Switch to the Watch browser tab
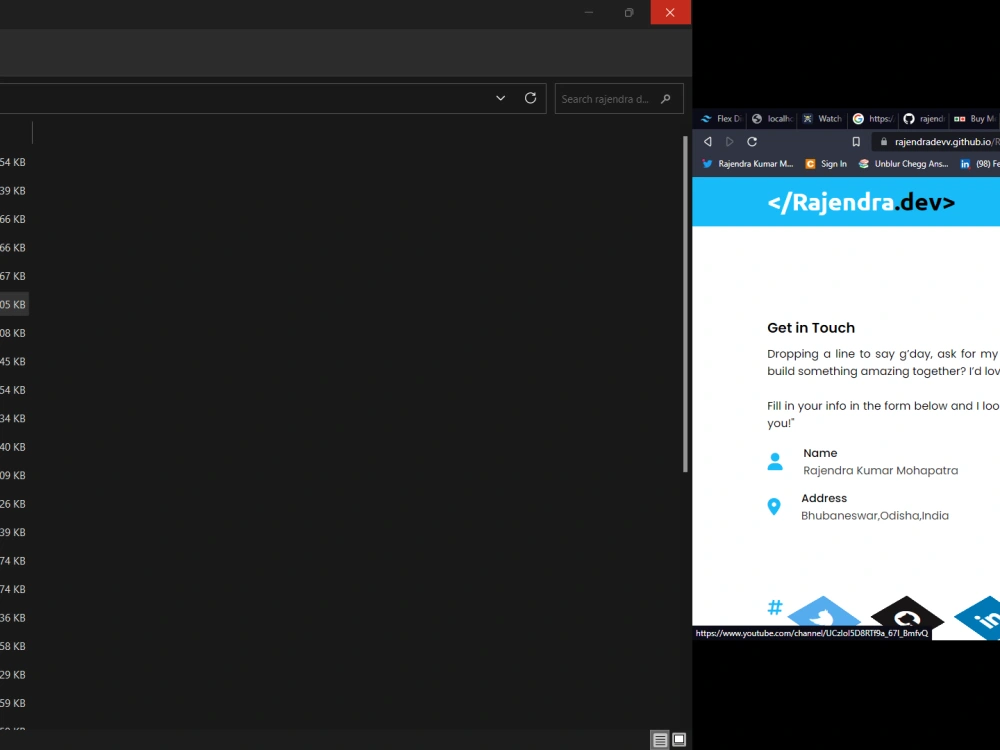The width and height of the screenshot is (1000, 750). point(822,119)
